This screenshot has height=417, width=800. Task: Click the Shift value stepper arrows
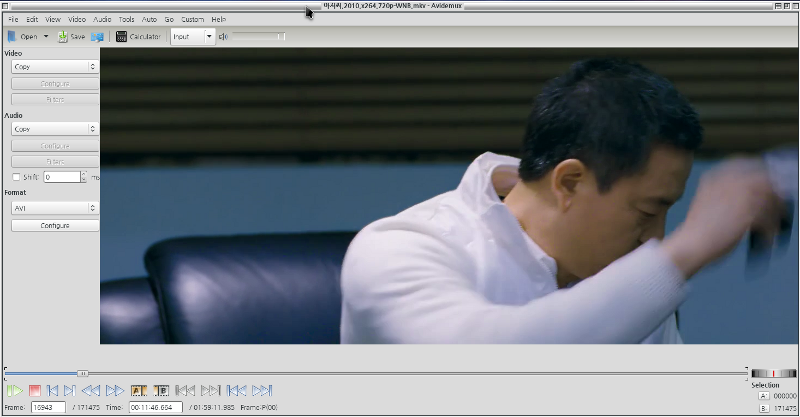pos(84,177)
